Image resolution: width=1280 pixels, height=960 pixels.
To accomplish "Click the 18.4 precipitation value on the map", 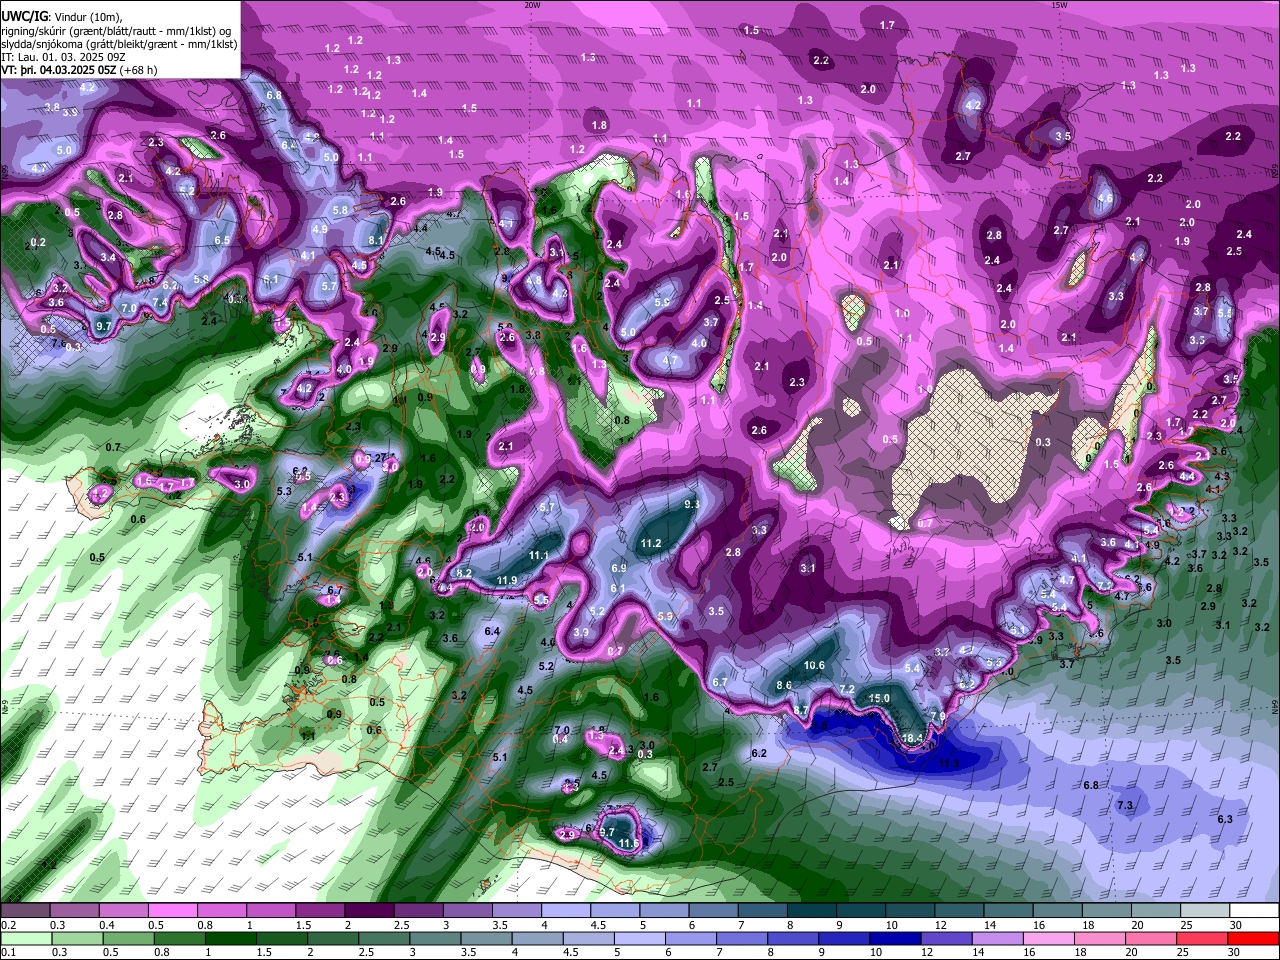I will (912, 738).
